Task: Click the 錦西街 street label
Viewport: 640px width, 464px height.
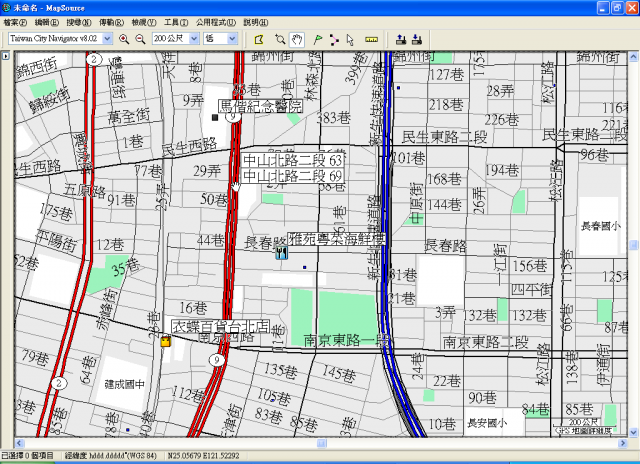Action: pyautogui.click(x=36, y=67)
